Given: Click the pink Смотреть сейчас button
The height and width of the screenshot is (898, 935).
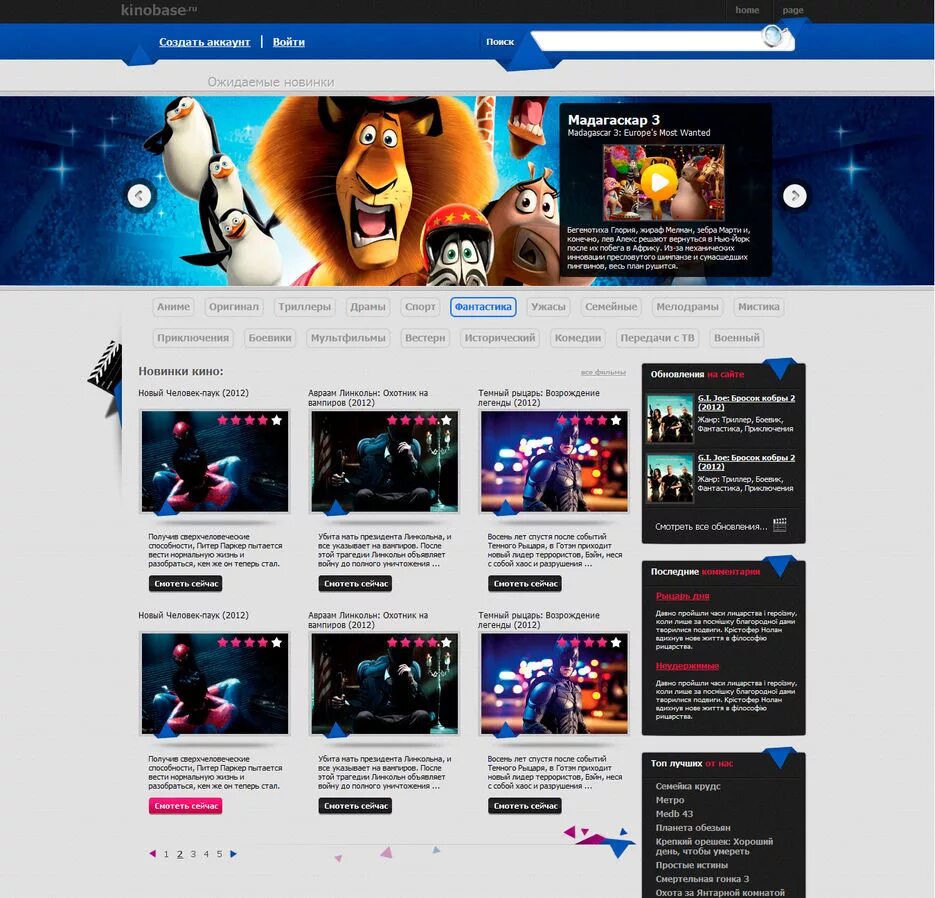Looking at the screenshot, I should click(x=185, y=806).
